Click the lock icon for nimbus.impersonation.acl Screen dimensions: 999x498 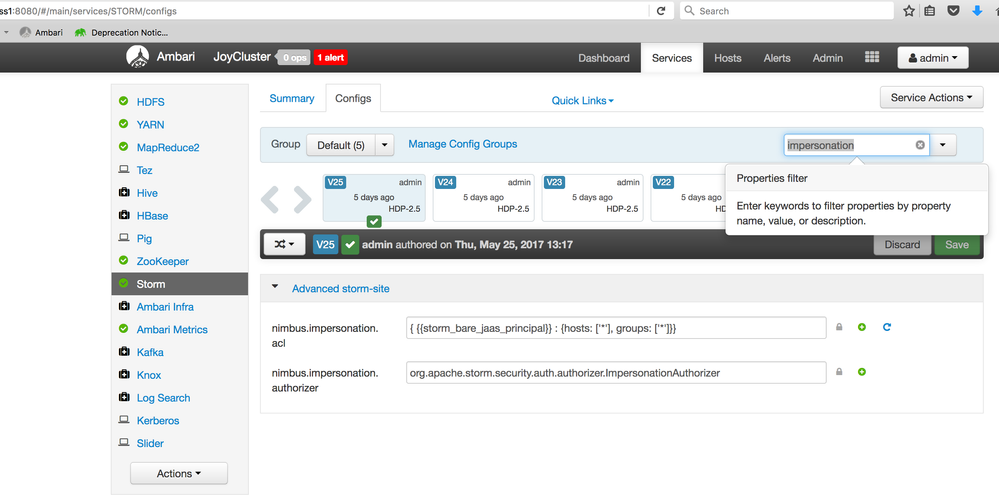[839, 327]
